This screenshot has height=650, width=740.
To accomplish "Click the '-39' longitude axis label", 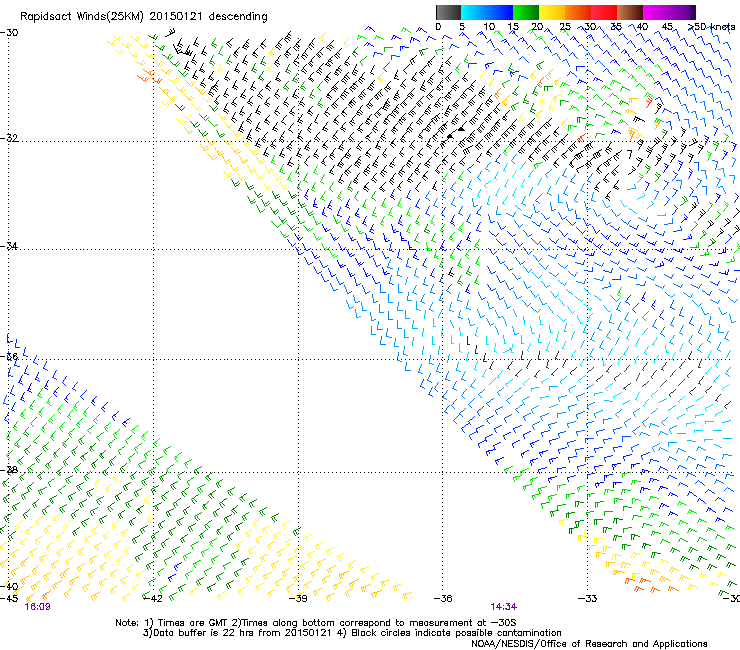I will click(298, 599).
